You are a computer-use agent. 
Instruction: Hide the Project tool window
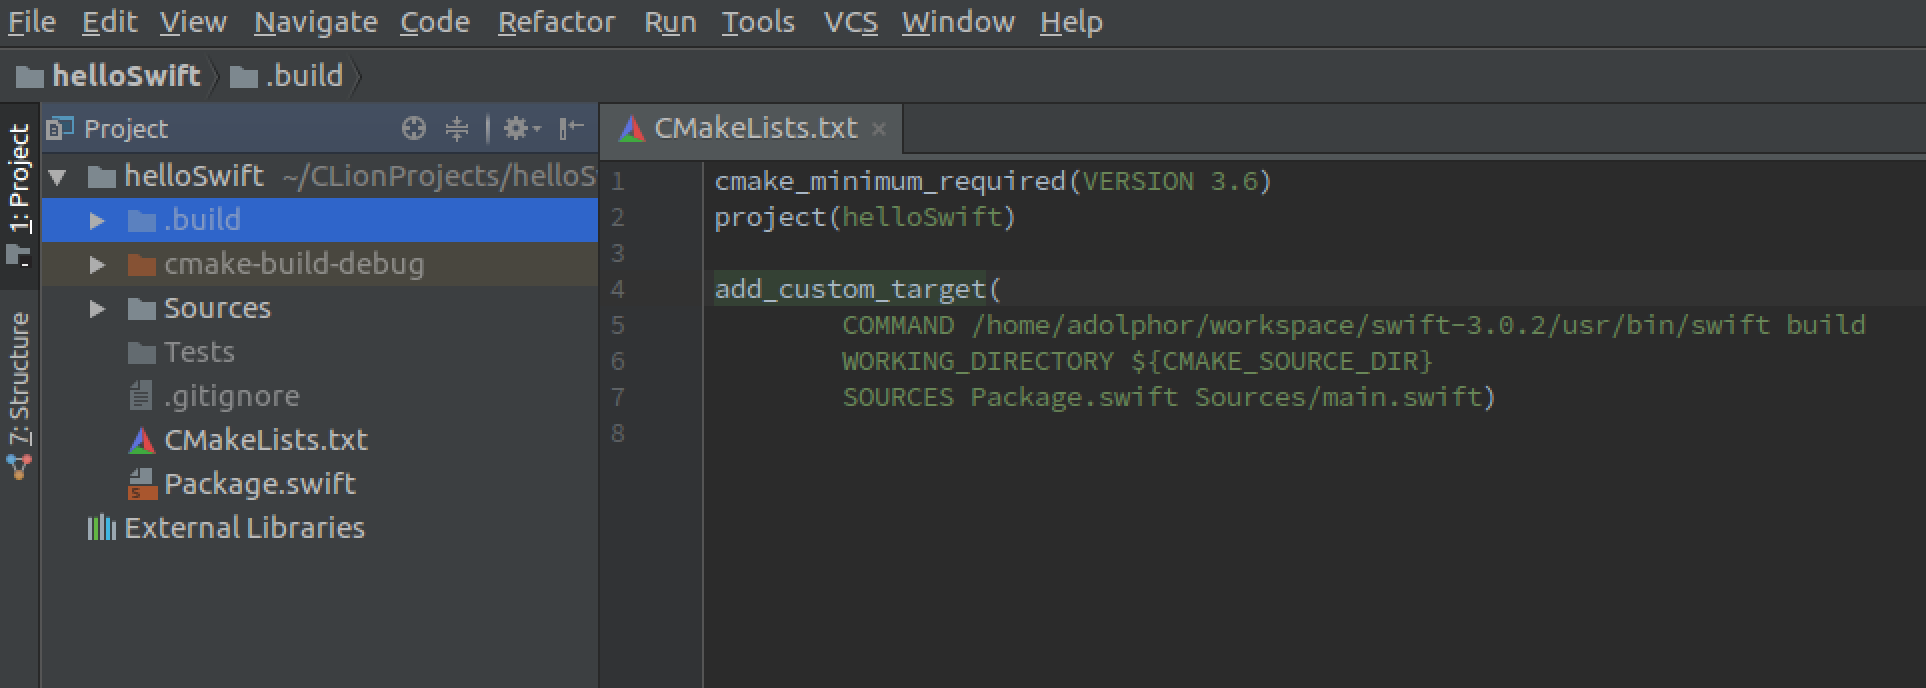click(x=571, y=128)
